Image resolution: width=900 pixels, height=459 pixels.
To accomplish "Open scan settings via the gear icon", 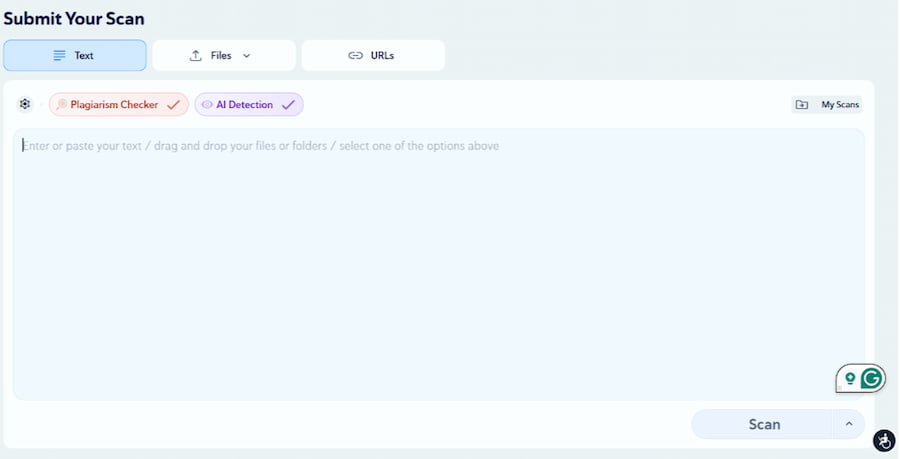I will click(x=25, y=104).
